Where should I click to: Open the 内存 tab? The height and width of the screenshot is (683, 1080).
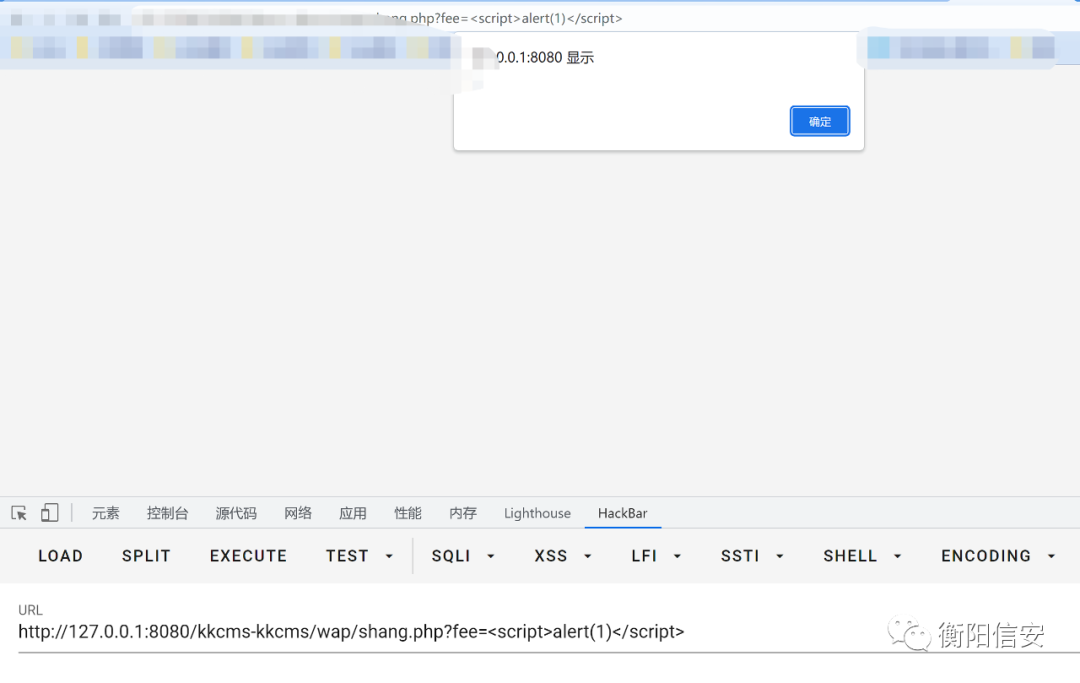463,513
